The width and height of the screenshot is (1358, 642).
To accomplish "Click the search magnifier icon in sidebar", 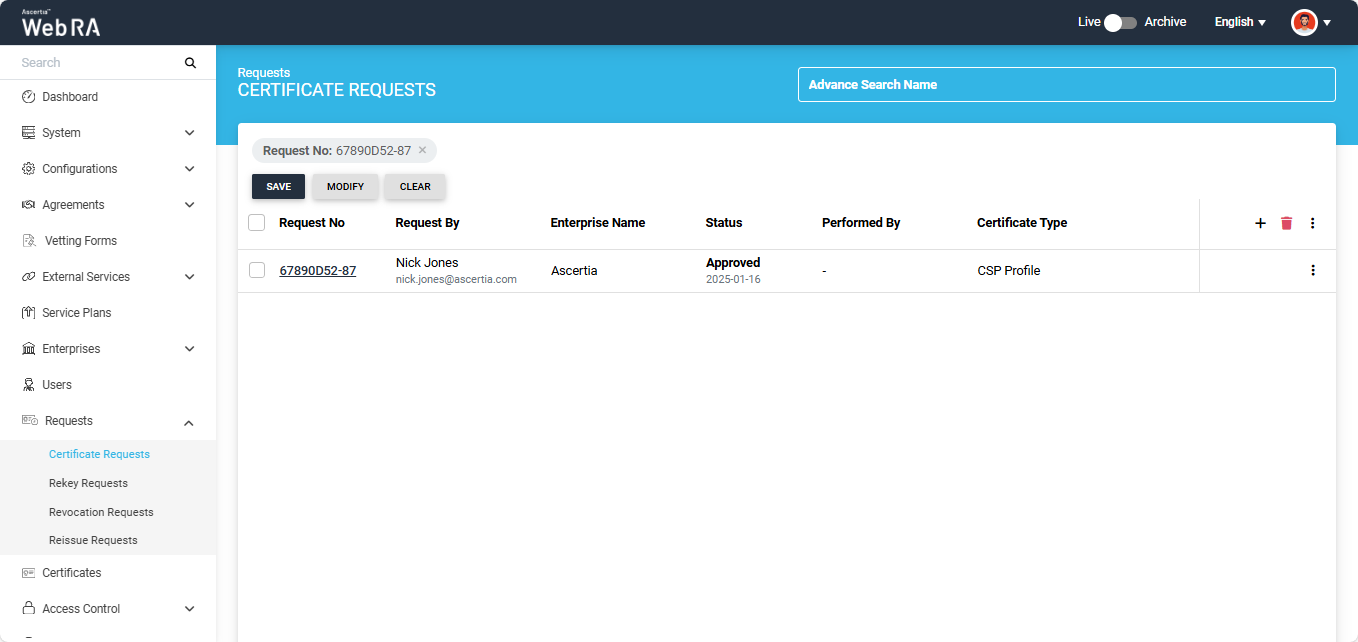I will pos(190,63).
